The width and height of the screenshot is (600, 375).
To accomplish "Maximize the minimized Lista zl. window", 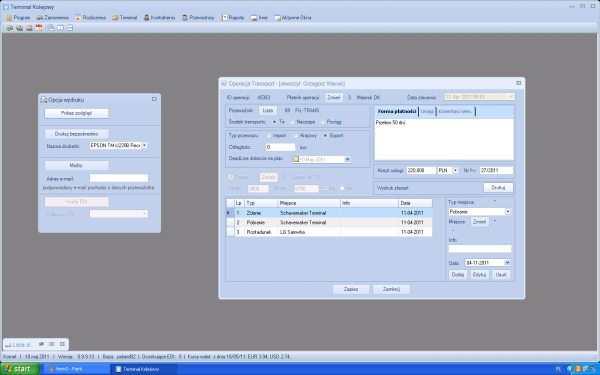I will tap(52, 344).
